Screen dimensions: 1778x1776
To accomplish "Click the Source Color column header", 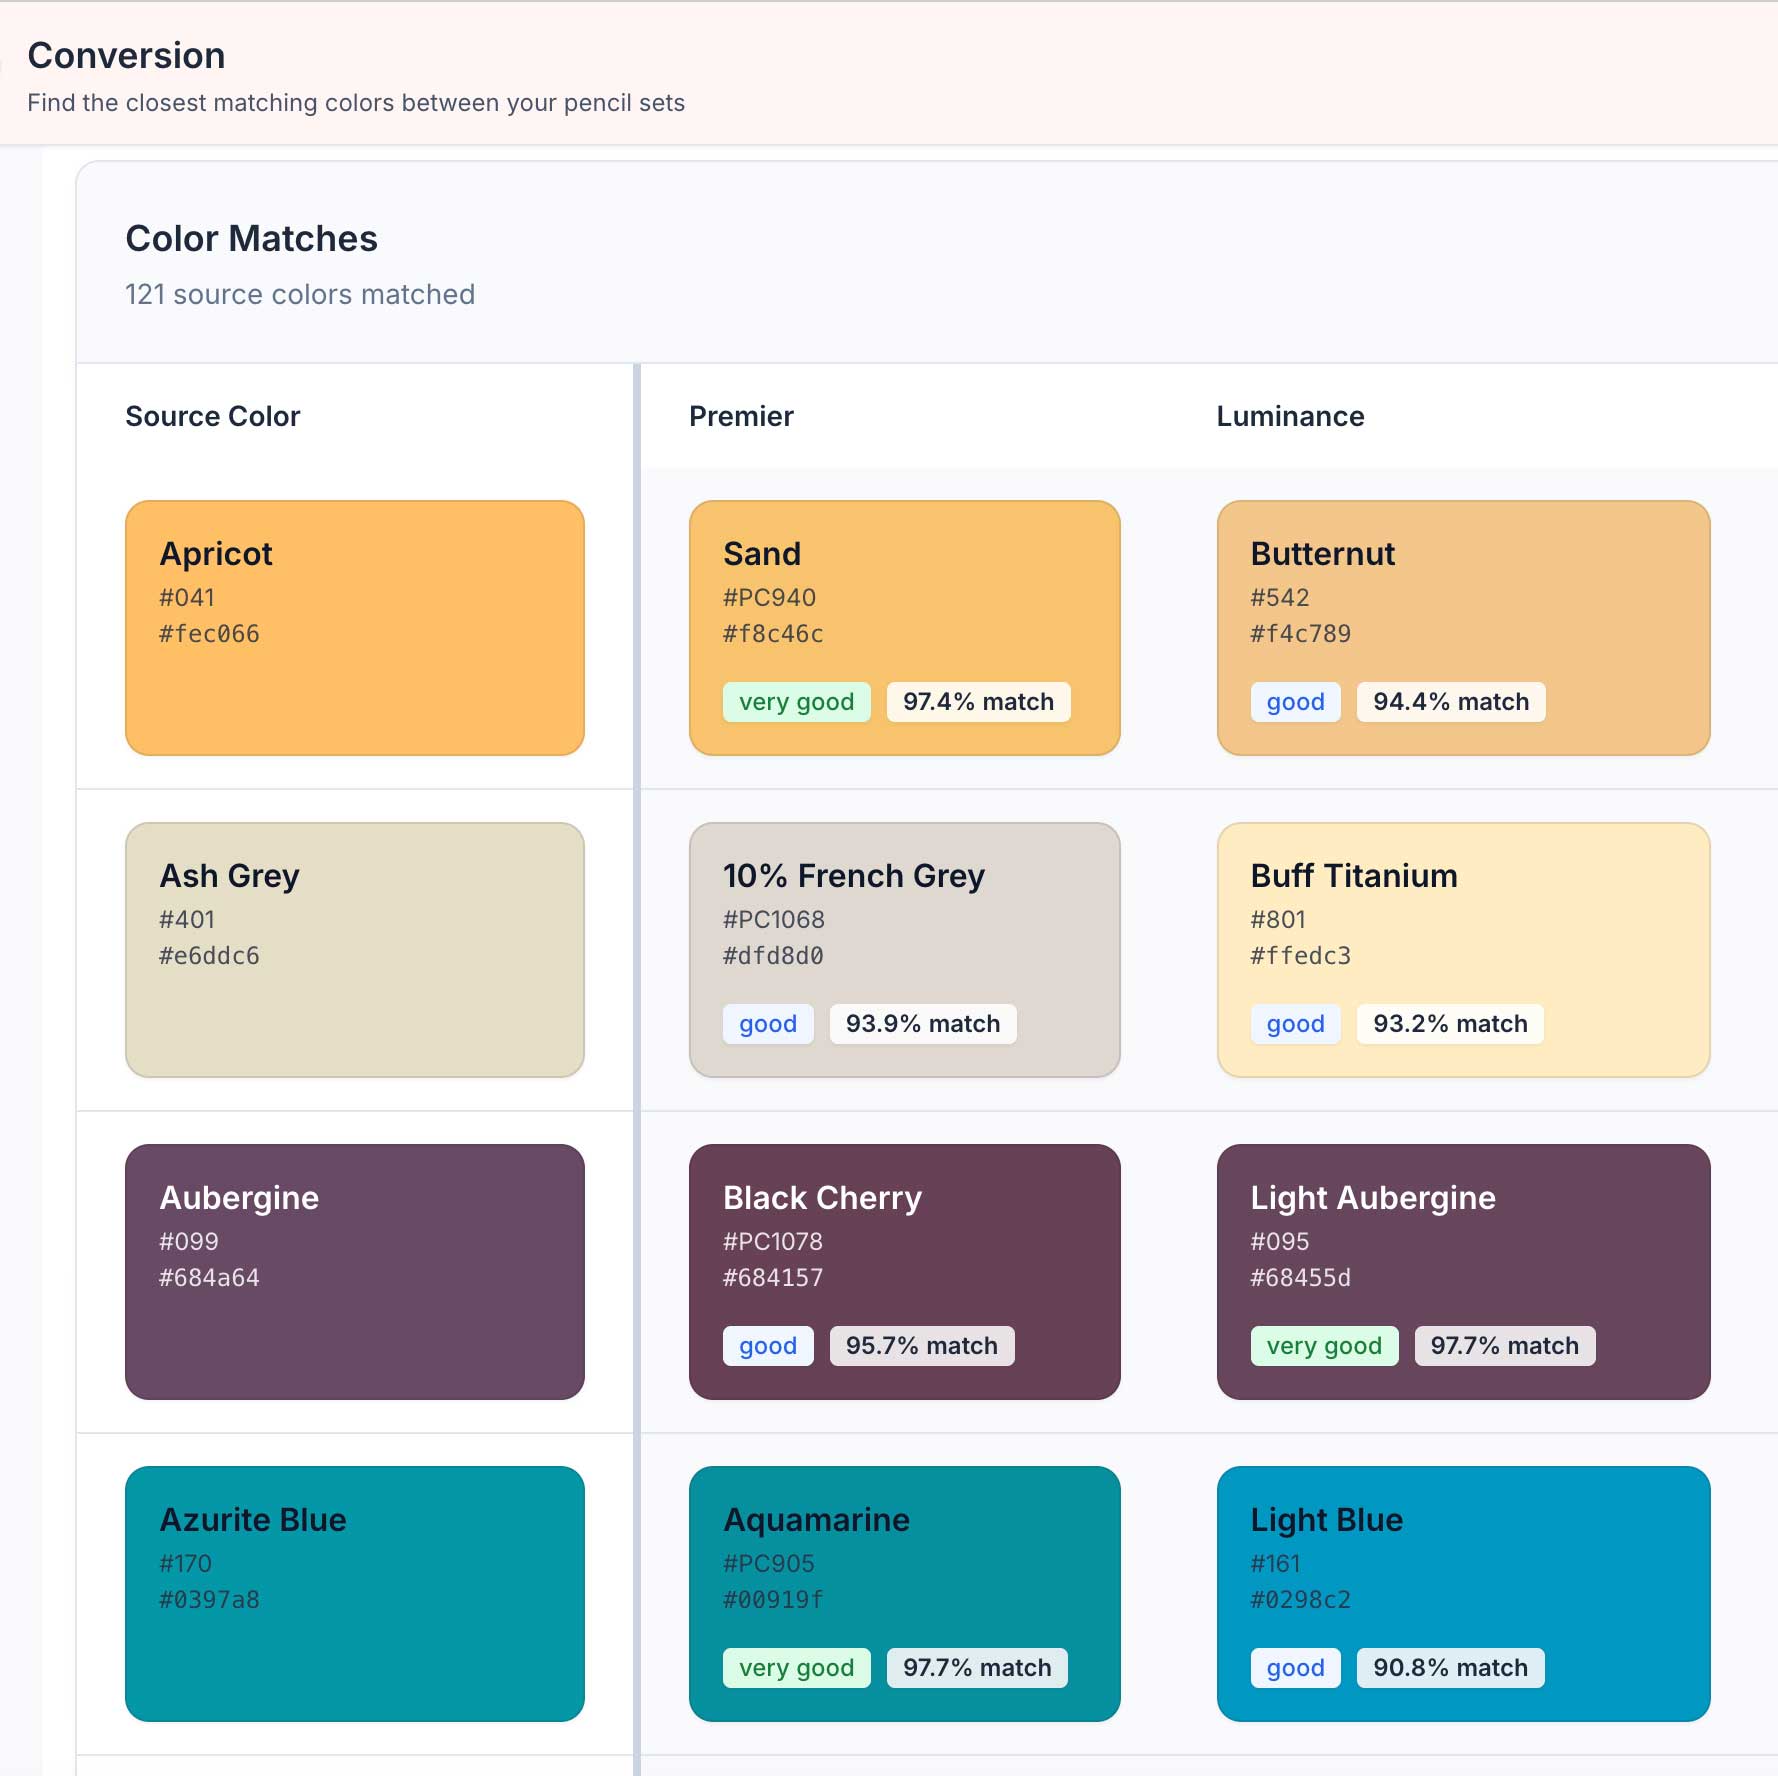I will (213, 416).
